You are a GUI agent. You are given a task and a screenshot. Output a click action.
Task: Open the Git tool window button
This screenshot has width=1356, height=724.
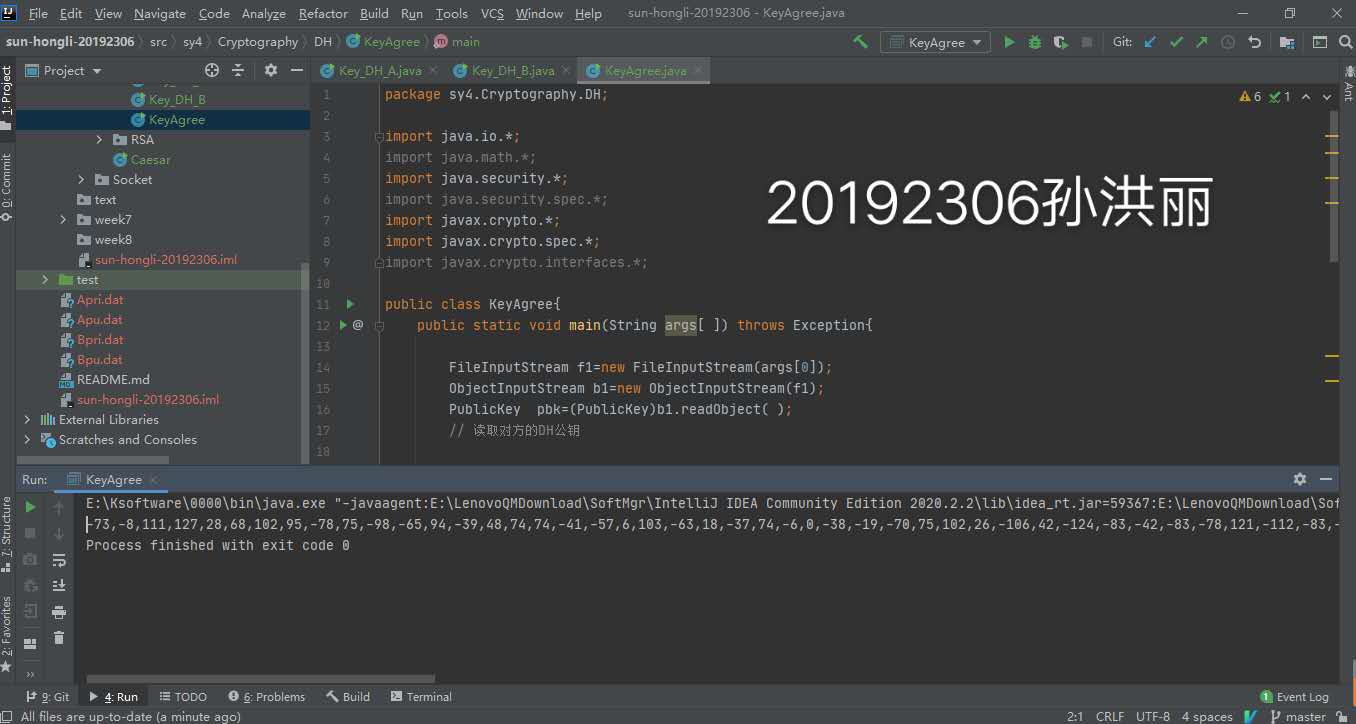[48, 697]
